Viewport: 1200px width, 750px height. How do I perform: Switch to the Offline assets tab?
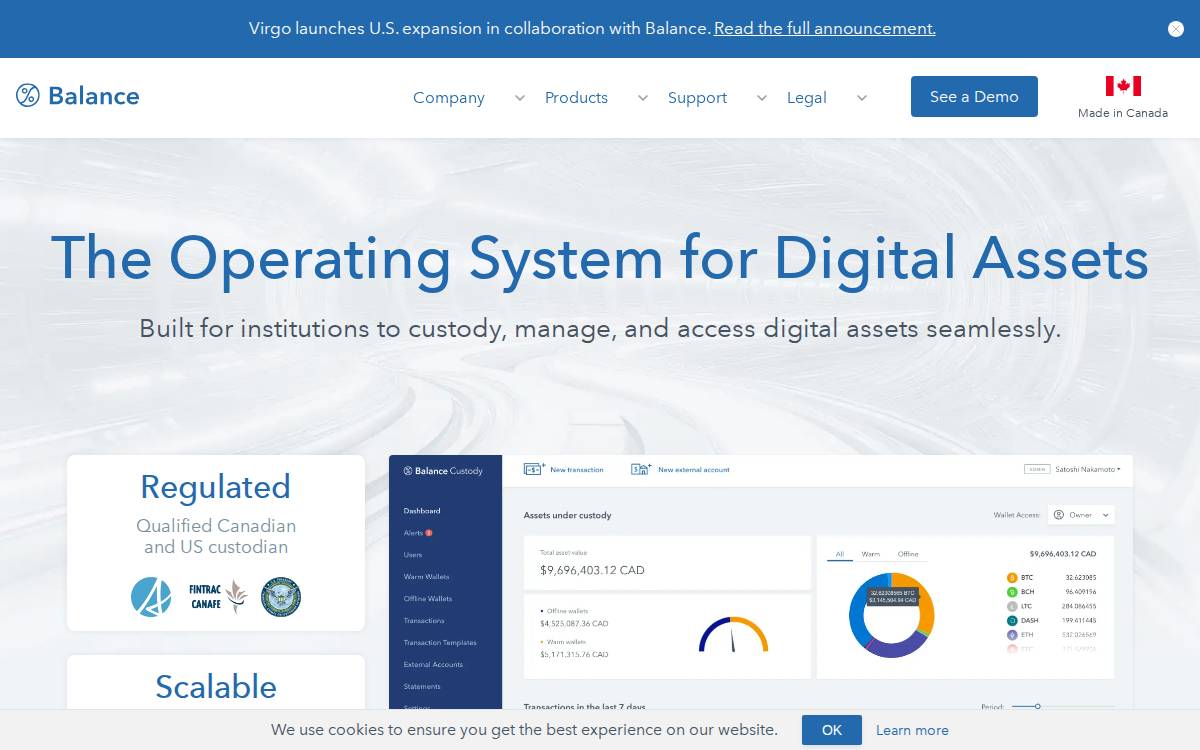coord(908,554)
